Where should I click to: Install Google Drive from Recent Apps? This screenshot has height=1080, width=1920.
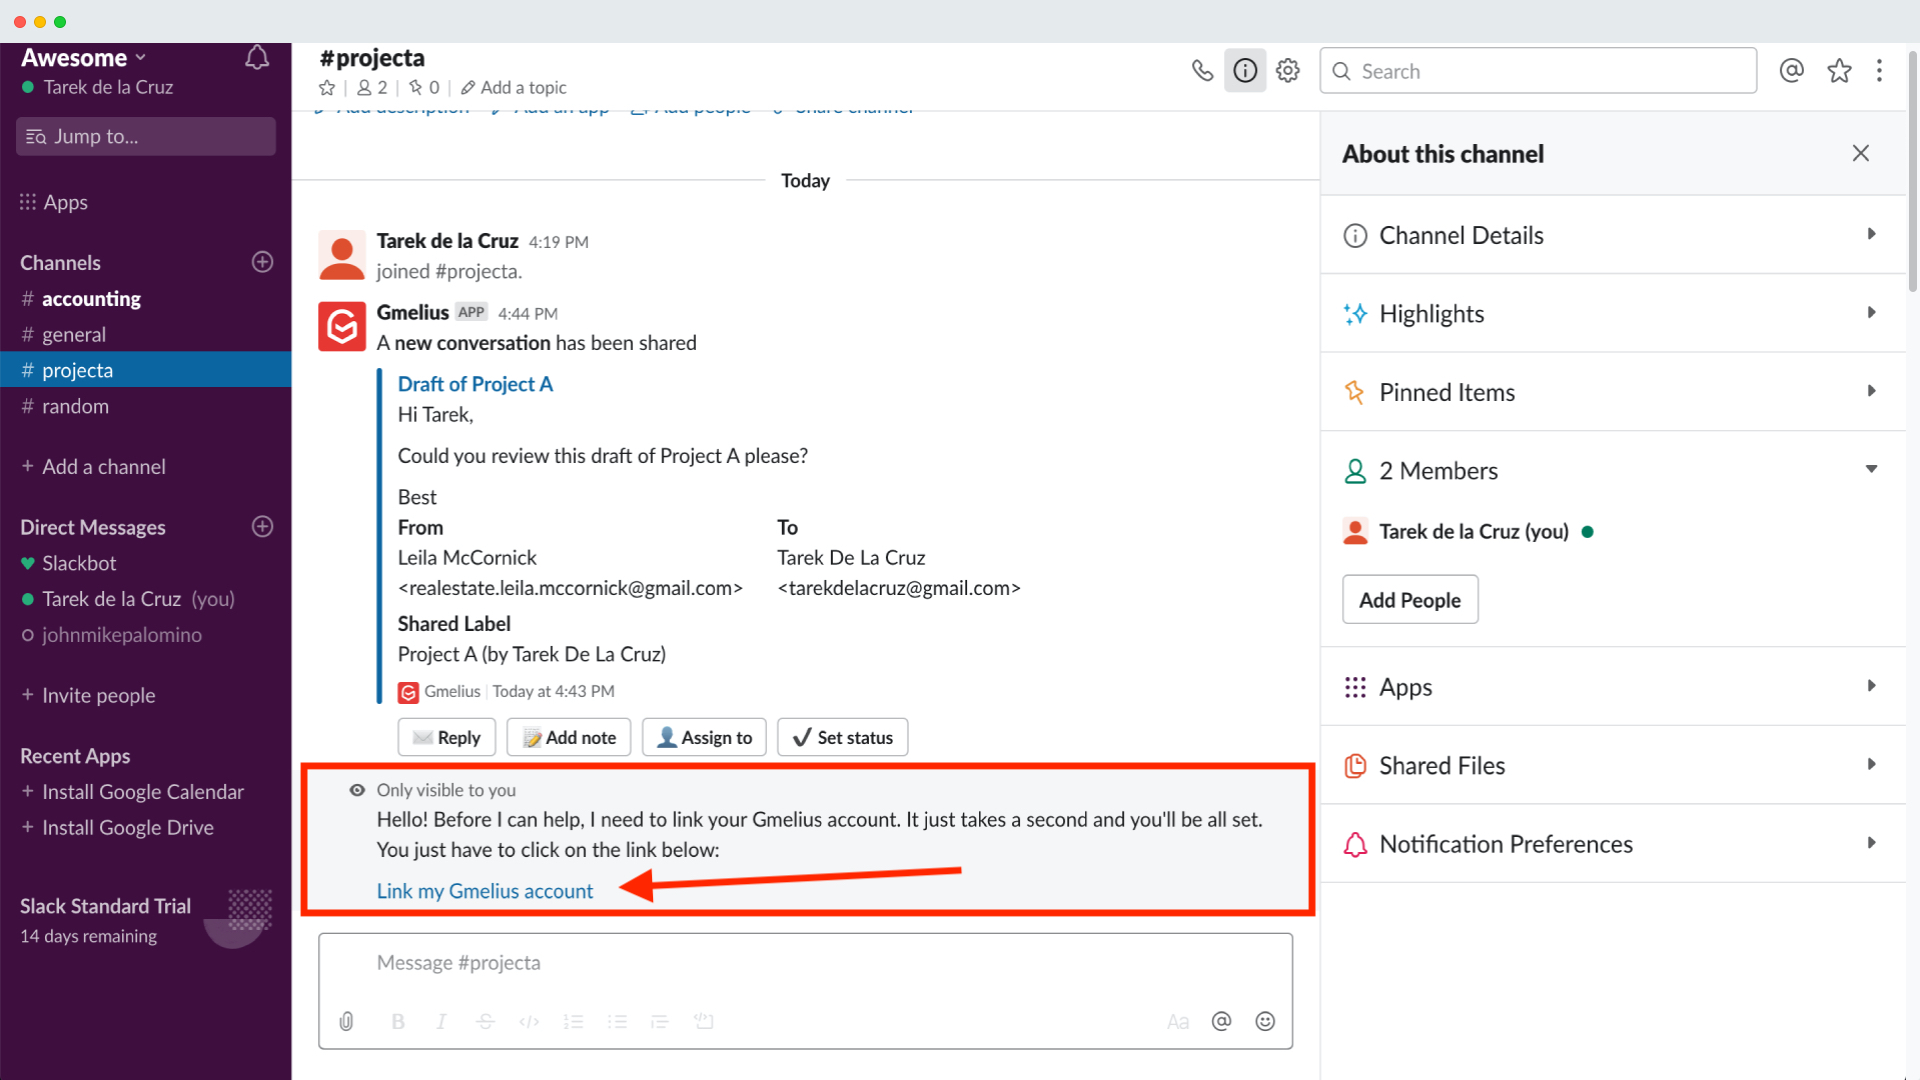click(x=117, y=828)
